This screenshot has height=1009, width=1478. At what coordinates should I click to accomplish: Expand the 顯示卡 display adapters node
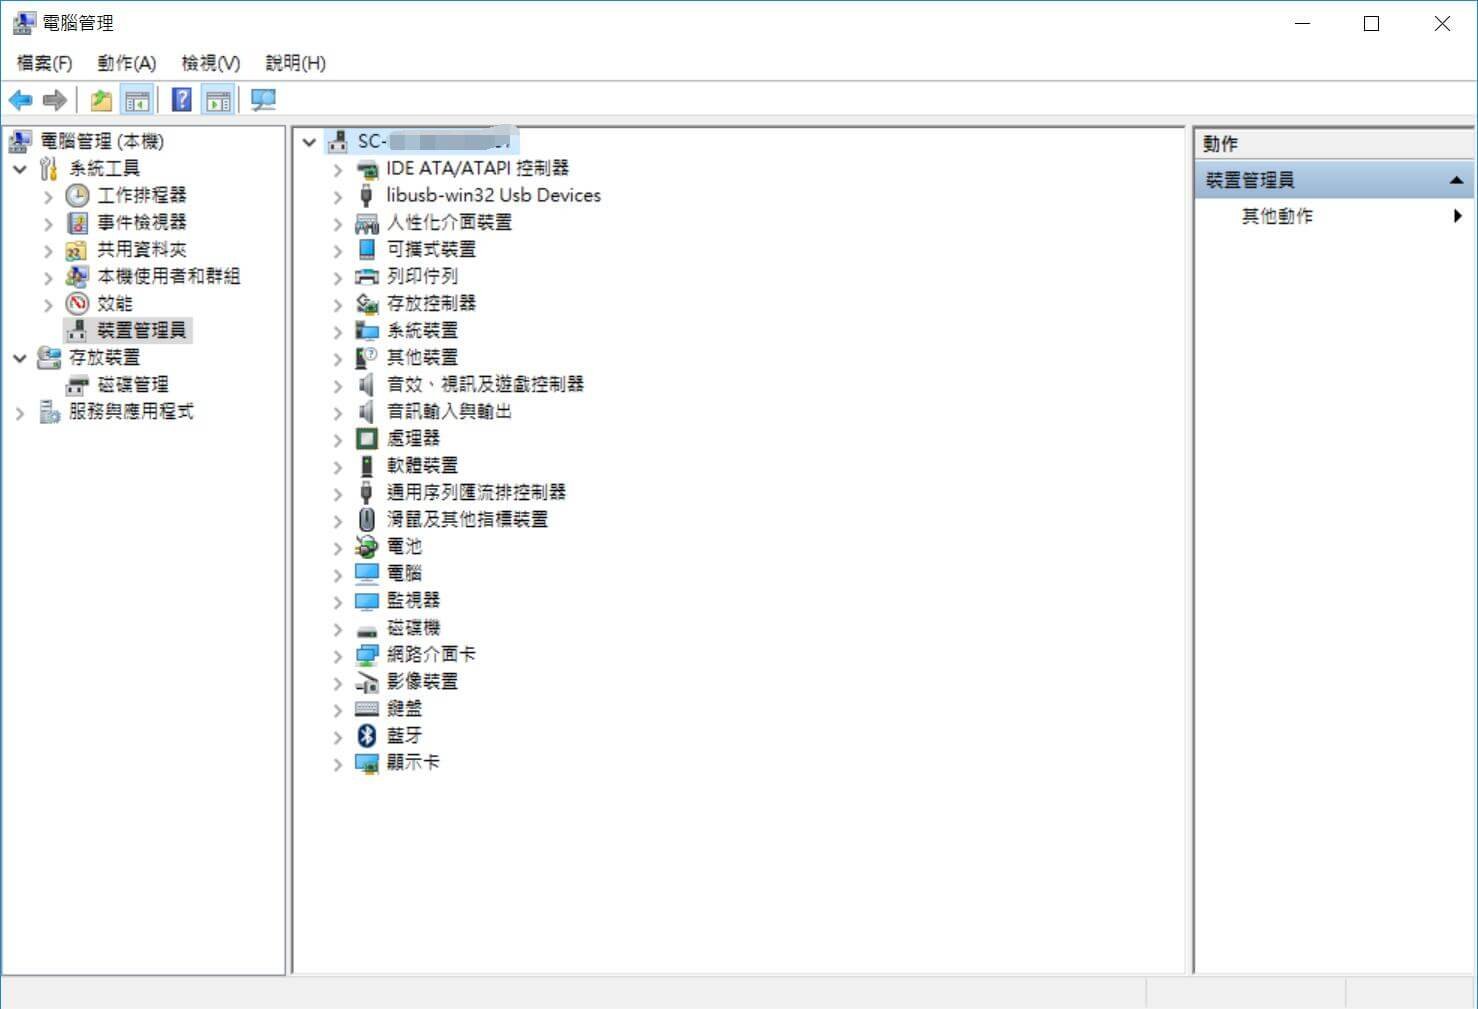[x=338, y=764]
